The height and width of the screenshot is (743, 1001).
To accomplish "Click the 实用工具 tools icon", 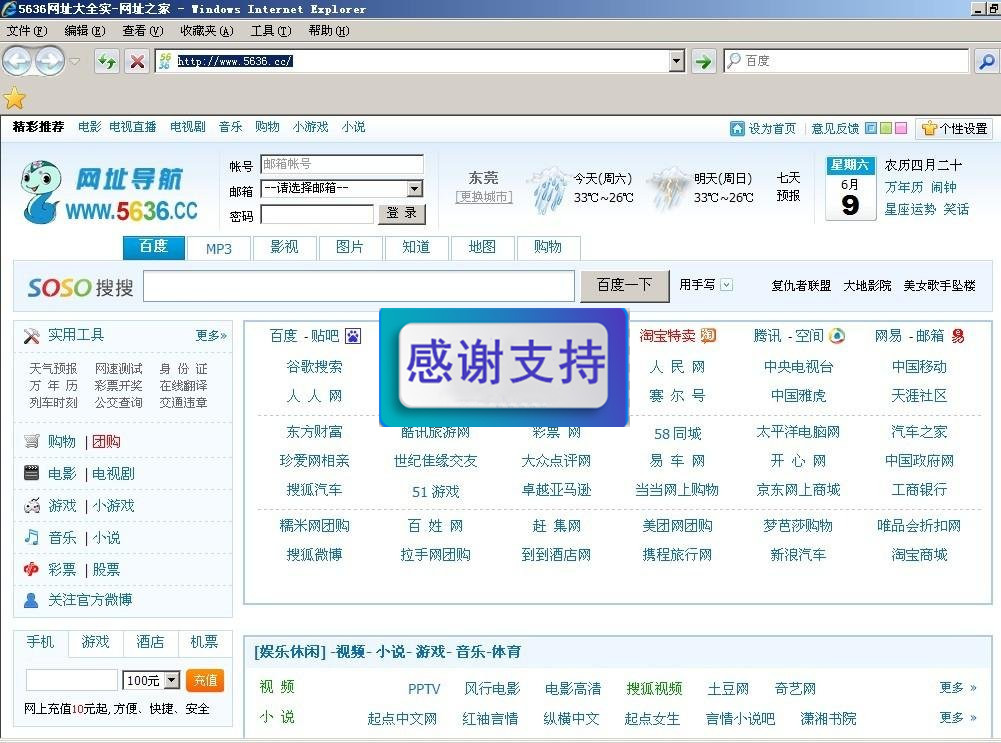I will (31, 336).
